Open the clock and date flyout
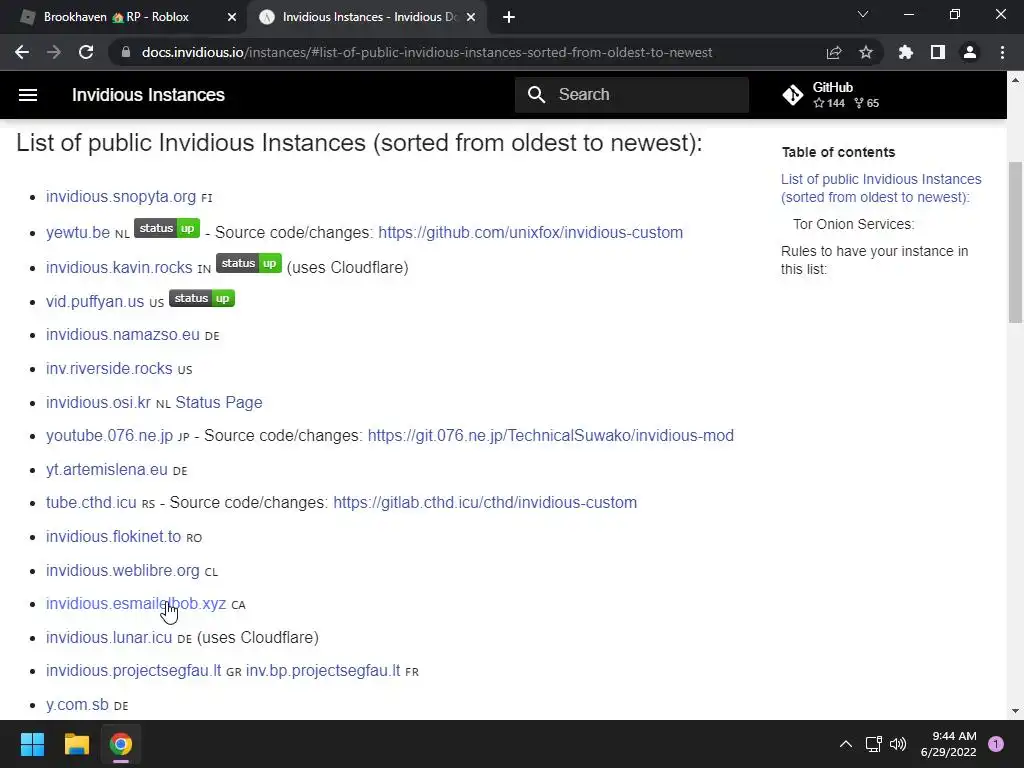The image size is (1024, 768). (948, 744)
